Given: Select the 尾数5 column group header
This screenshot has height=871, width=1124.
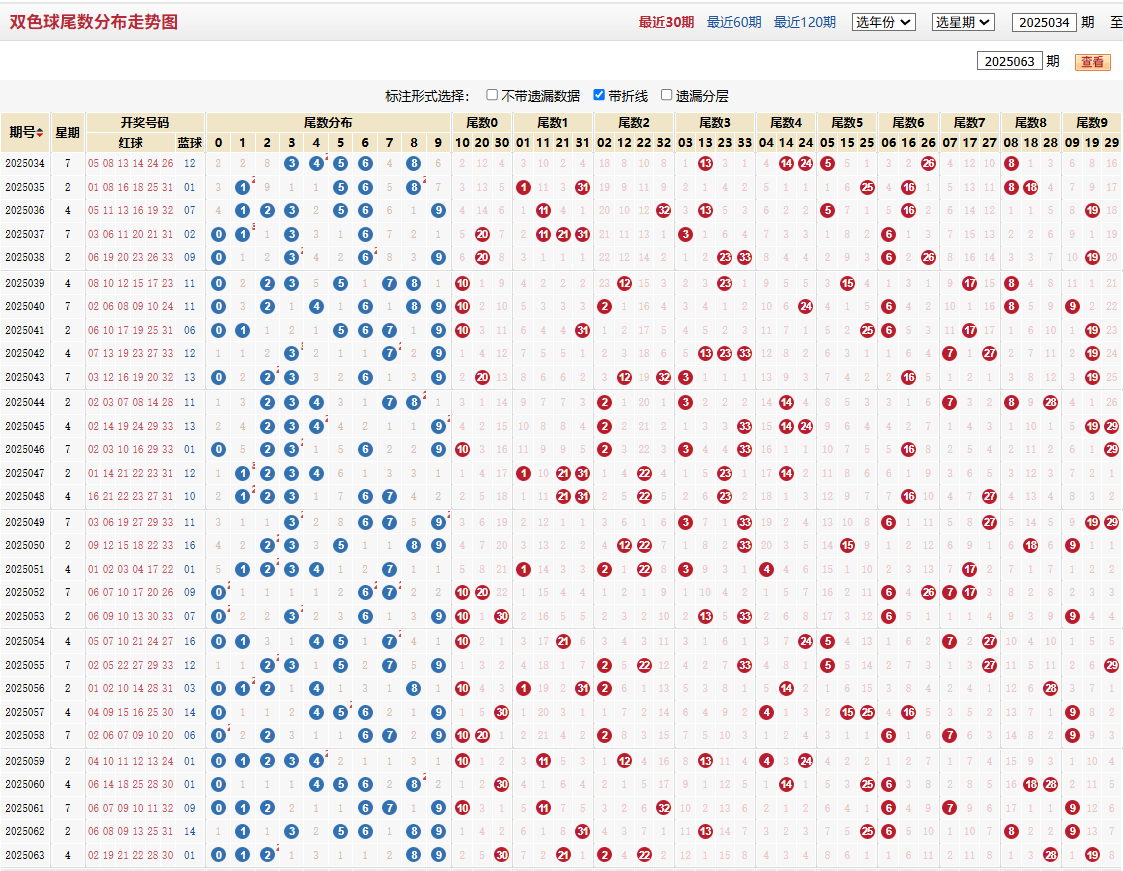Looking at the screenshot, I should (847, 123).
